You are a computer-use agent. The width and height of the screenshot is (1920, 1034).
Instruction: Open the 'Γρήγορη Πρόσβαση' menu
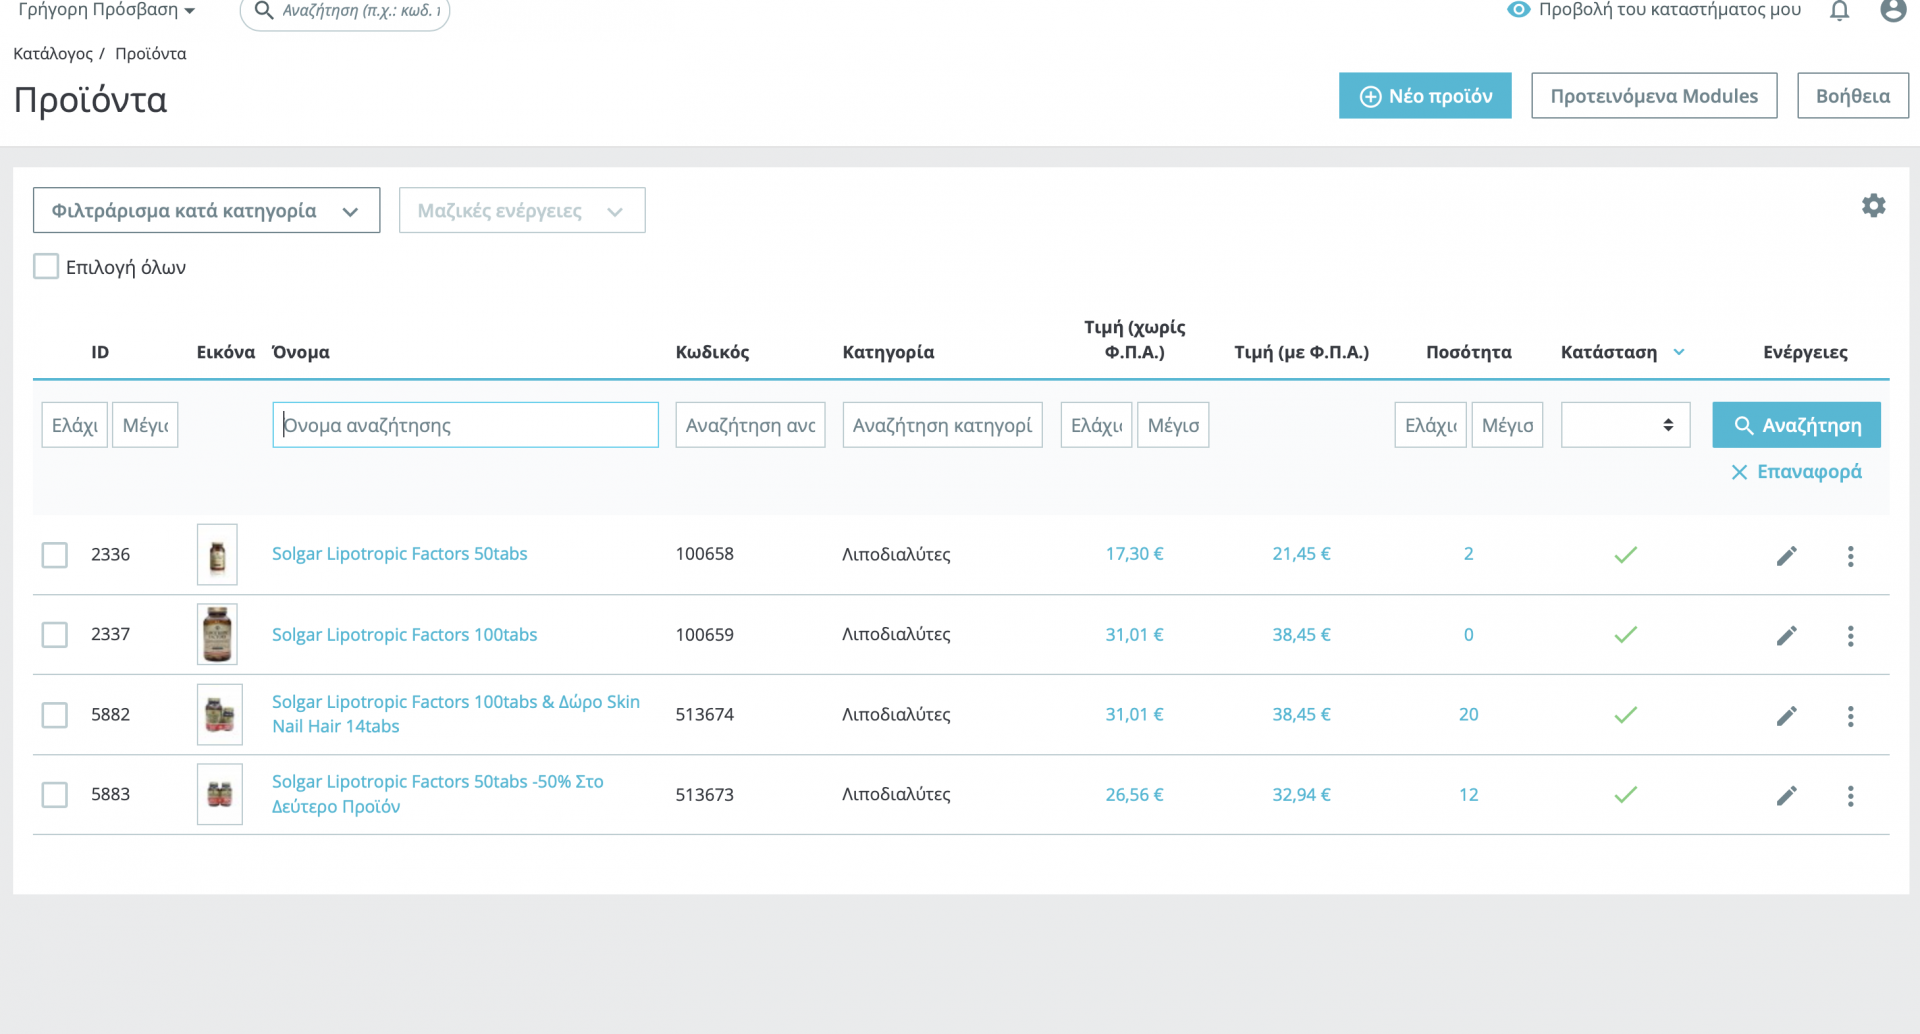[x=106, y=11]
